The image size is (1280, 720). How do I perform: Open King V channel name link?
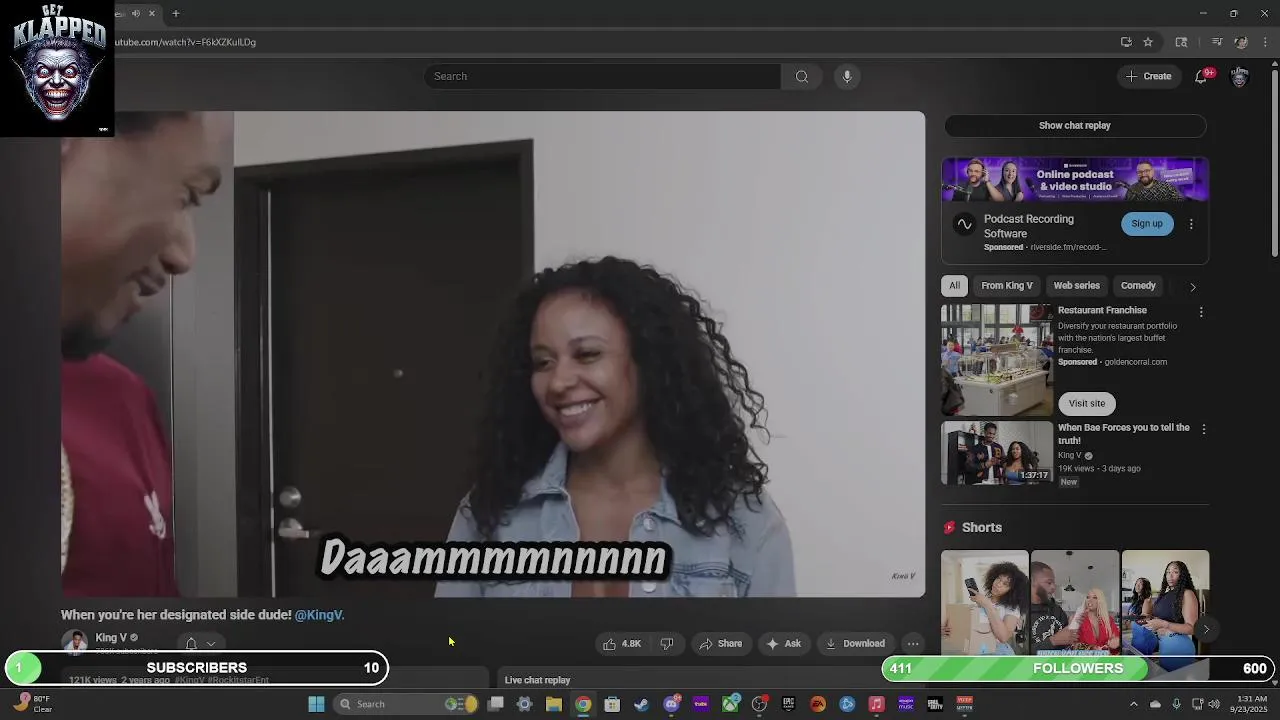(x=111, y=638)
